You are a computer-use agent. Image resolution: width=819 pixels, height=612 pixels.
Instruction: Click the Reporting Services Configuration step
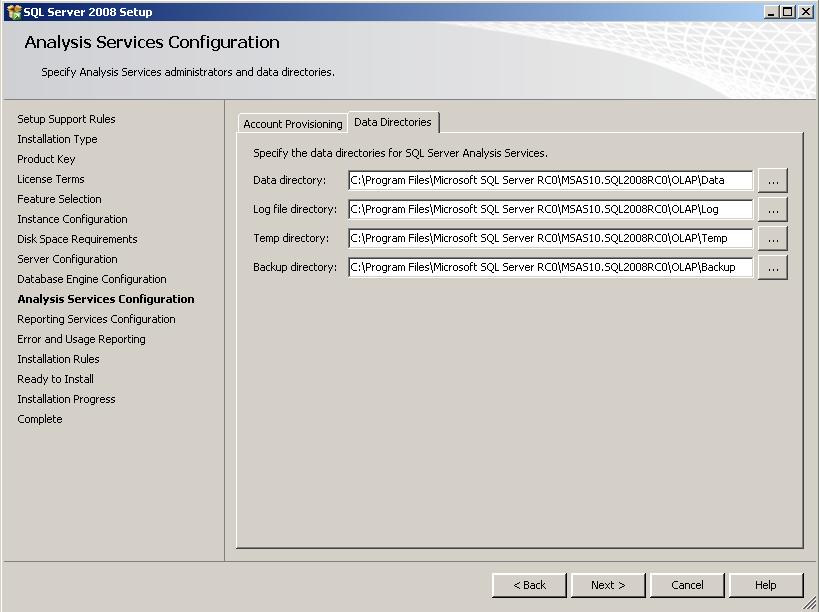97,319
